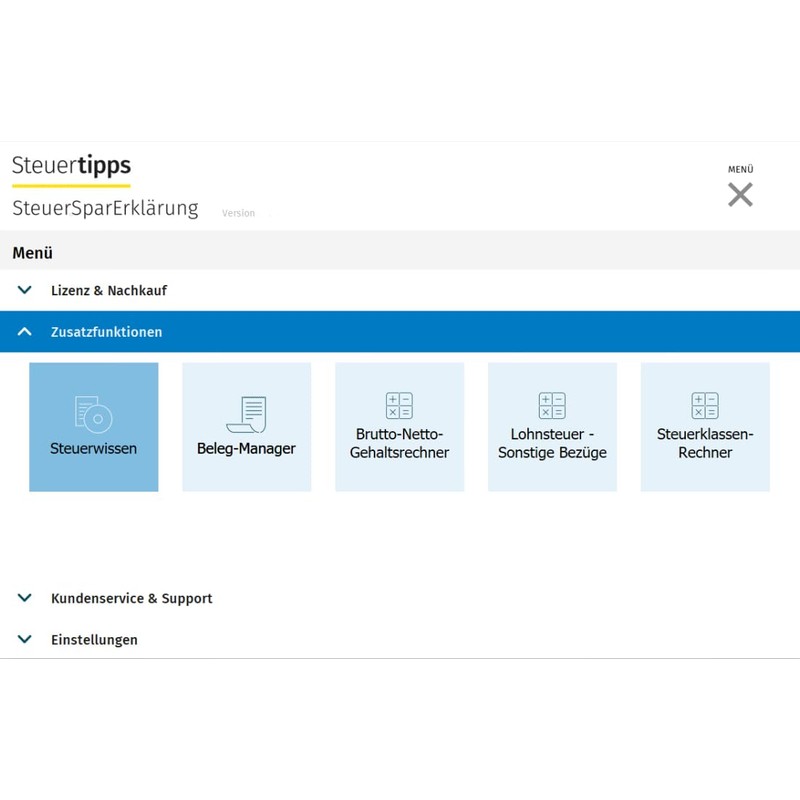Collapse the Zusatzfunktionen section chevron

coord(25,332)
